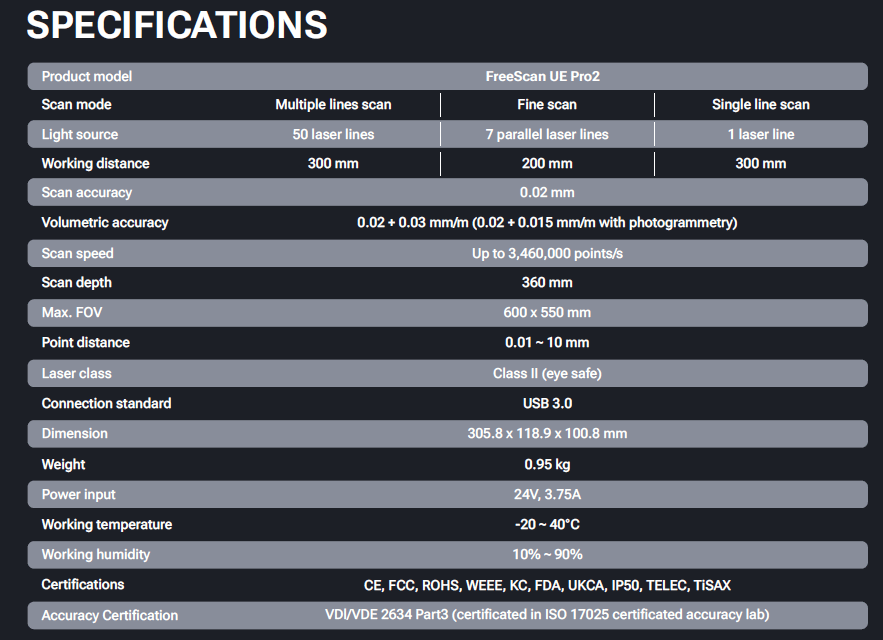
Task: Click the 'Scan accuracy' label
Action: click(x=87, y=192)
